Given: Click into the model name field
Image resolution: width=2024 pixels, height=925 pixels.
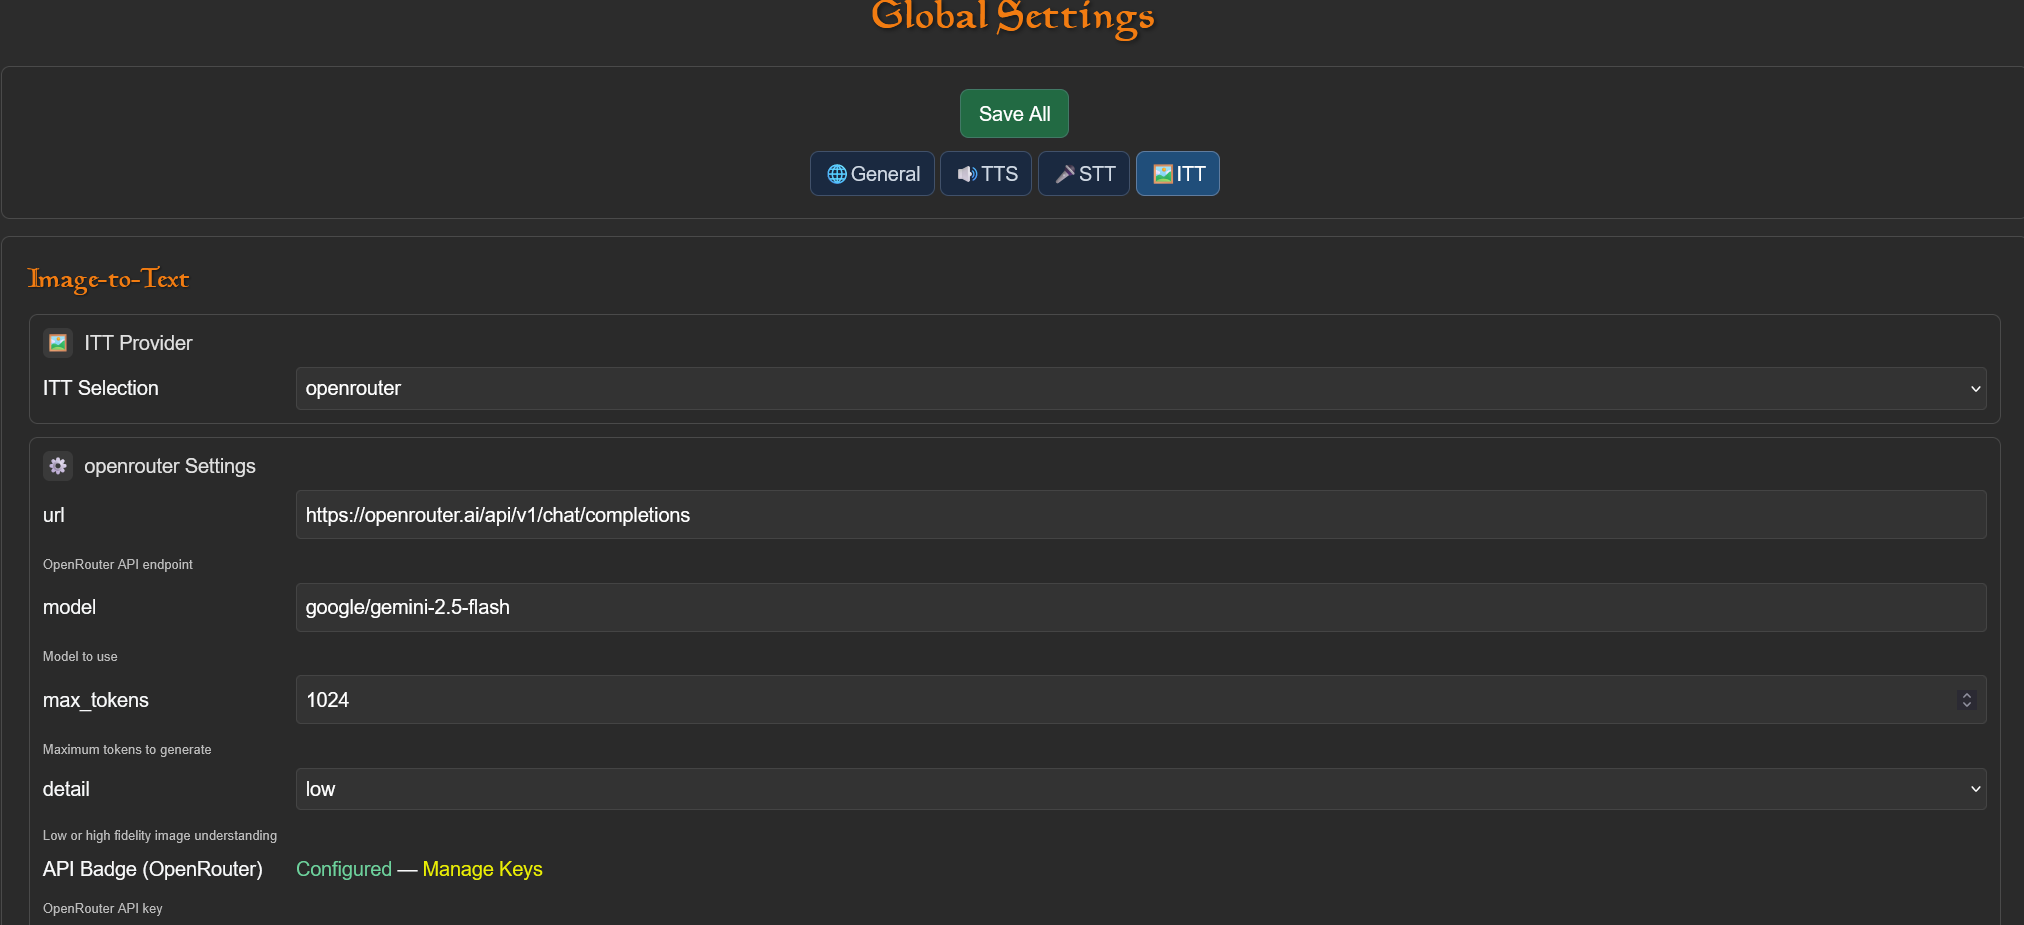Looking at the screenshot, I should pyautogui.click(x=1140, y=607).
